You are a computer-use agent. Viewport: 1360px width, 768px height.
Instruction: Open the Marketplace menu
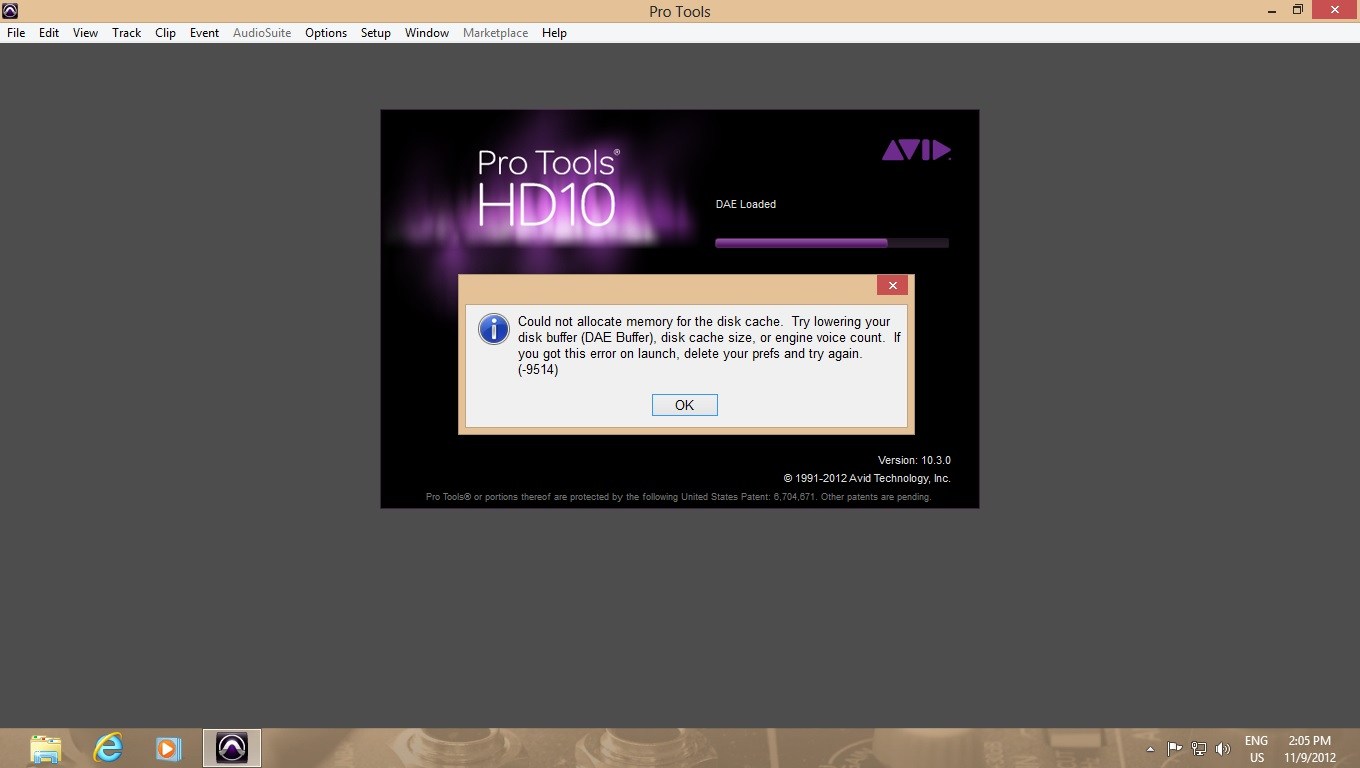coord(495,33)
